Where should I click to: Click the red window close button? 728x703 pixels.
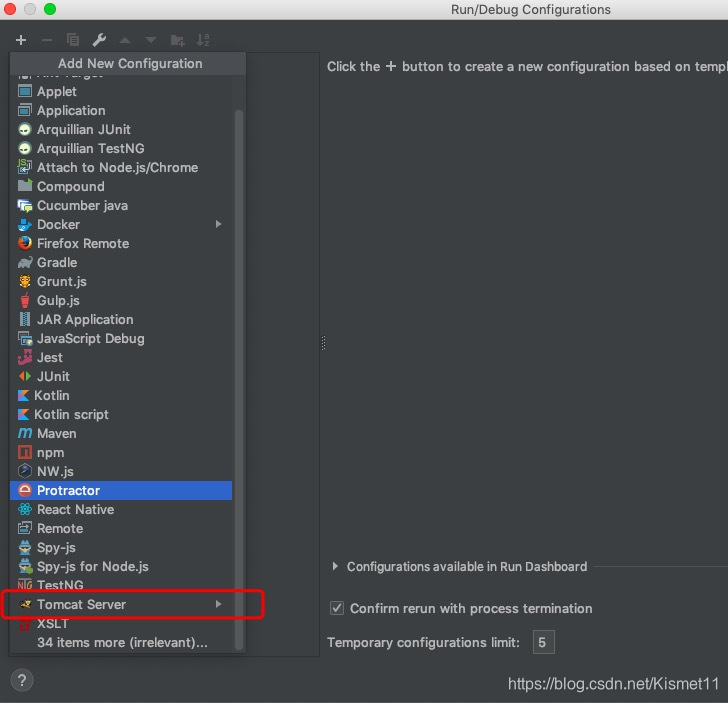coord(10,9)
